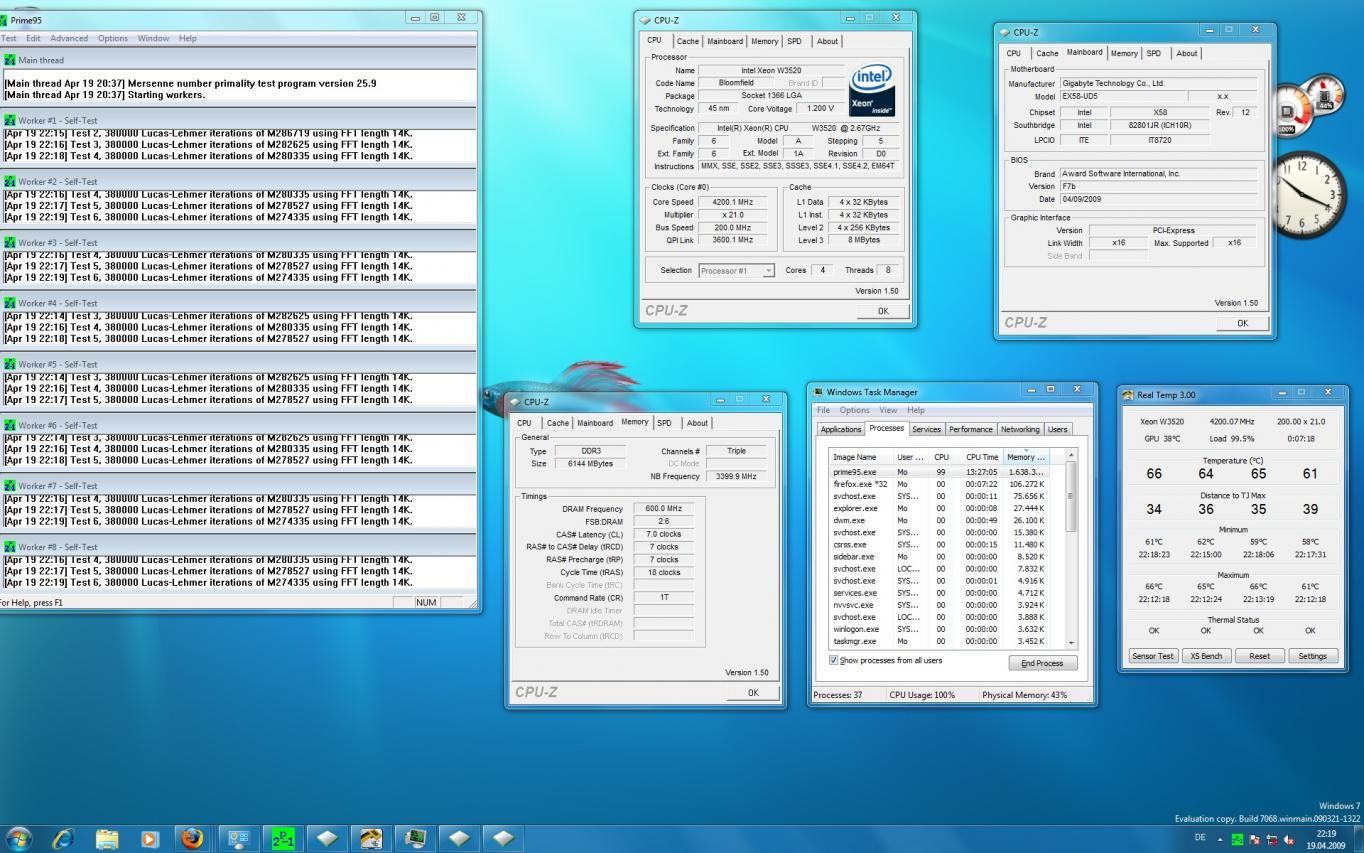Screen dimensions: 1364x853
Task: Open Internet Explorer from the taskbar
Action: [62, 838]
